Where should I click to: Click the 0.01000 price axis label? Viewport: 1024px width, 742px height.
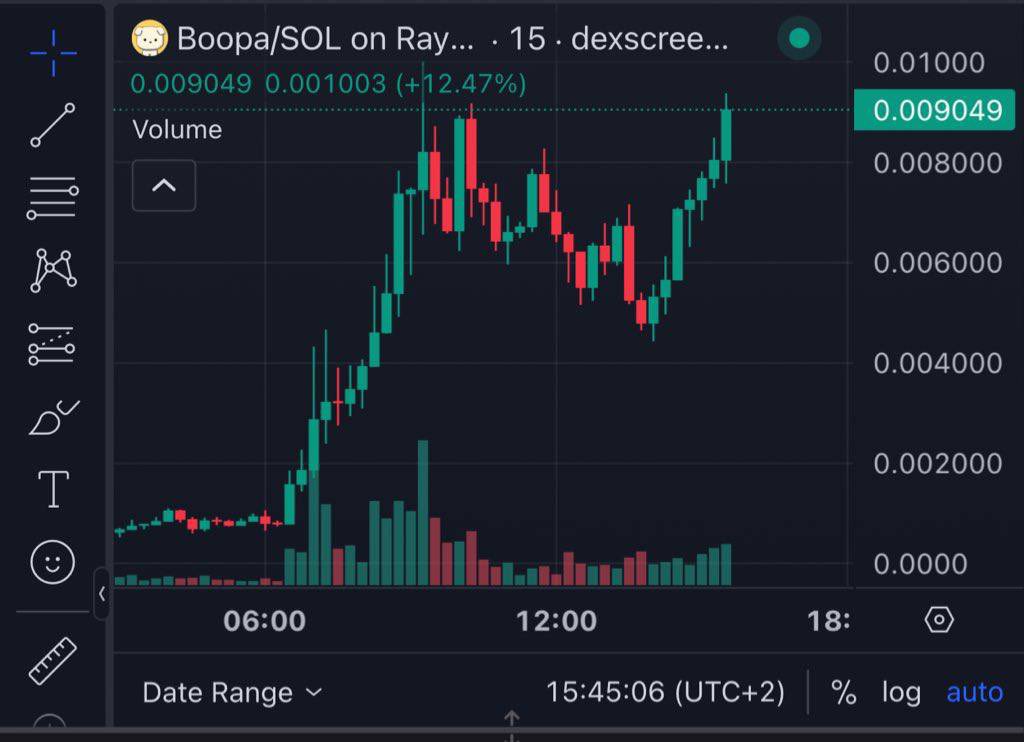click(929, 63)
